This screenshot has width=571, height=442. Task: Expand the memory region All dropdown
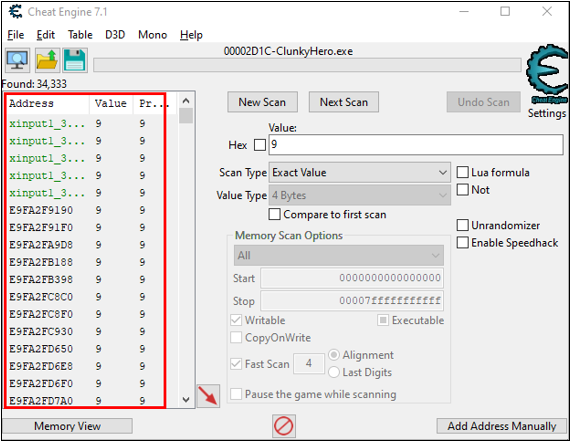click(x=339, y=255)
